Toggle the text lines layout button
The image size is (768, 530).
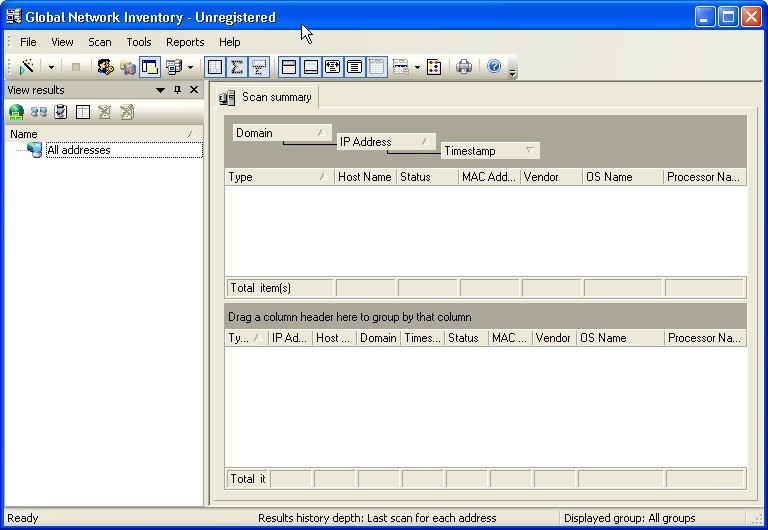355,67
